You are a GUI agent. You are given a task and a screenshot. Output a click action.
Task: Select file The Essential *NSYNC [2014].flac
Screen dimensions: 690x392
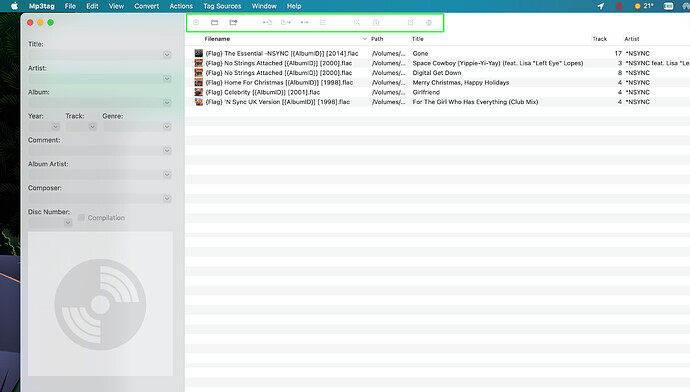282,53
